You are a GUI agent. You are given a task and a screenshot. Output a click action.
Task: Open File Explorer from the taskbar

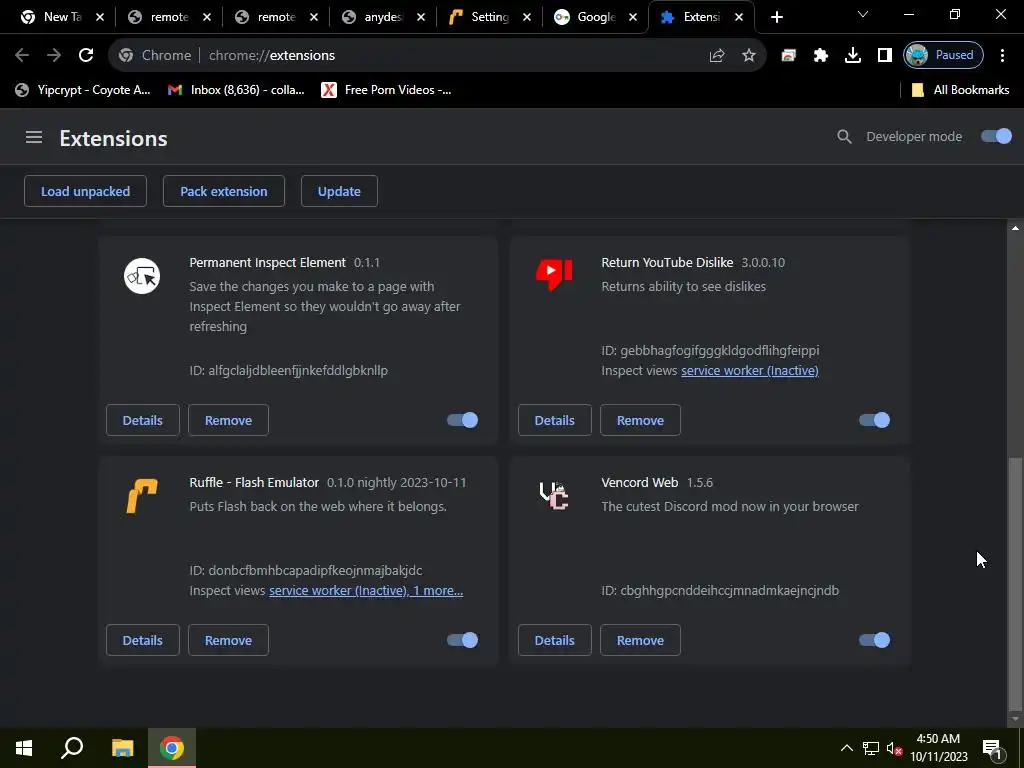pyautogui.click(x=122, y=748)
